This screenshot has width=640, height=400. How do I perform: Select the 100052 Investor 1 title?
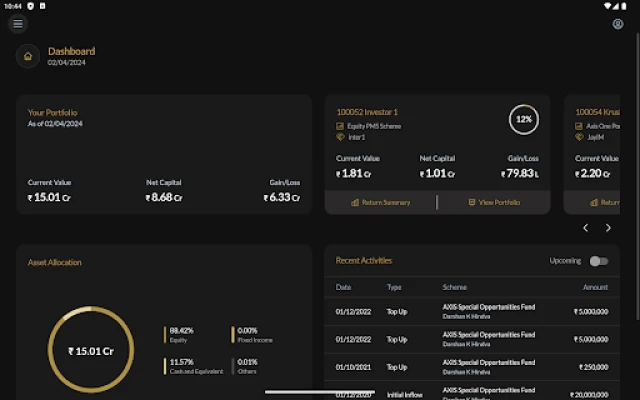pyautogui.click(x=367, y=112)
